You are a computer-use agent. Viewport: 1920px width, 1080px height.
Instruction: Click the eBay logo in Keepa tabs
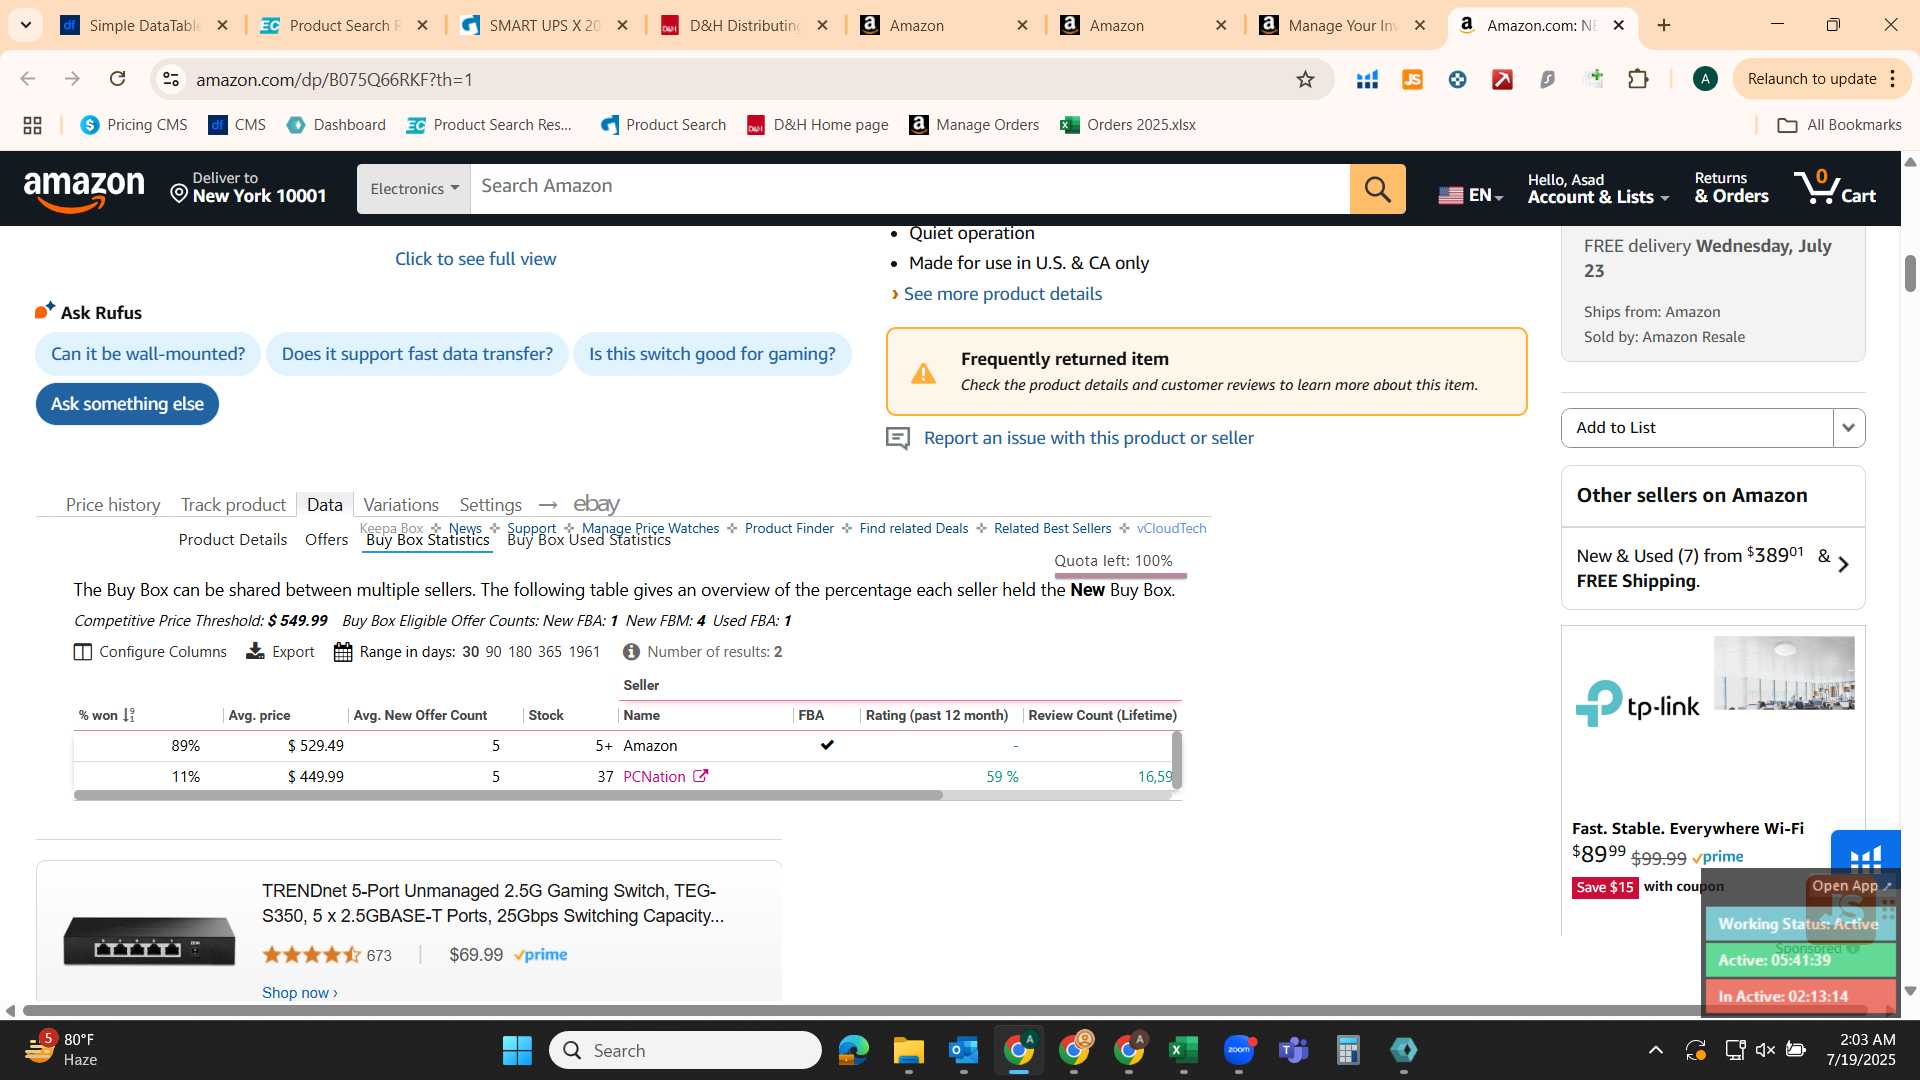tap(597, 504)
